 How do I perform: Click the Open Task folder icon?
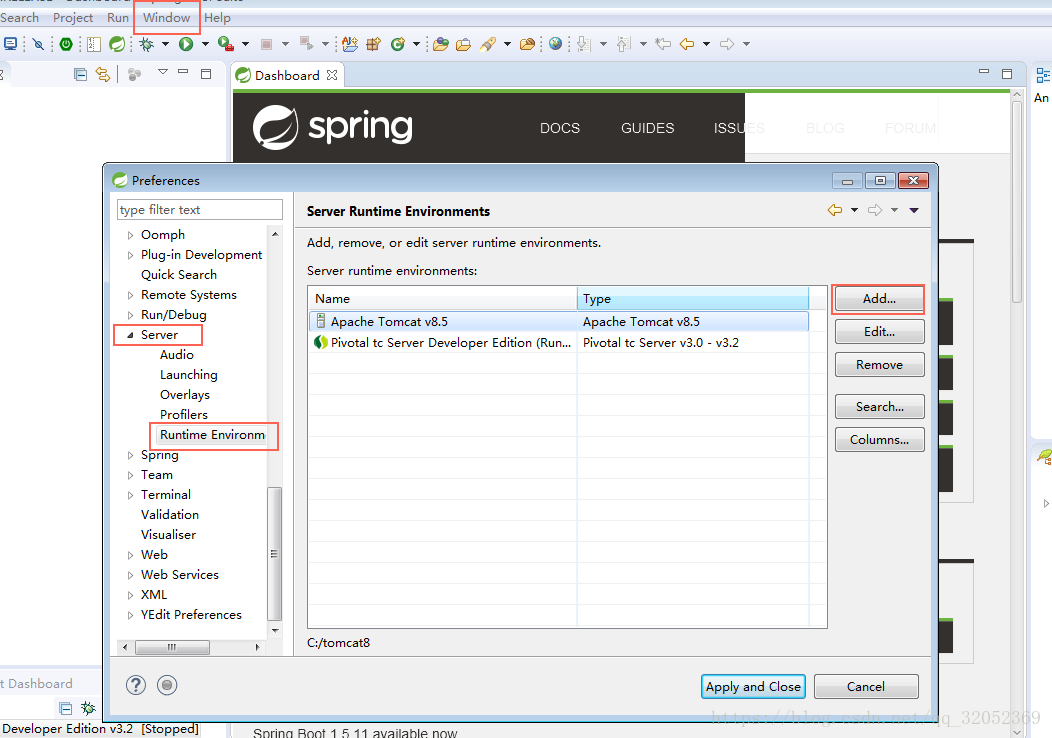[463, 44]
